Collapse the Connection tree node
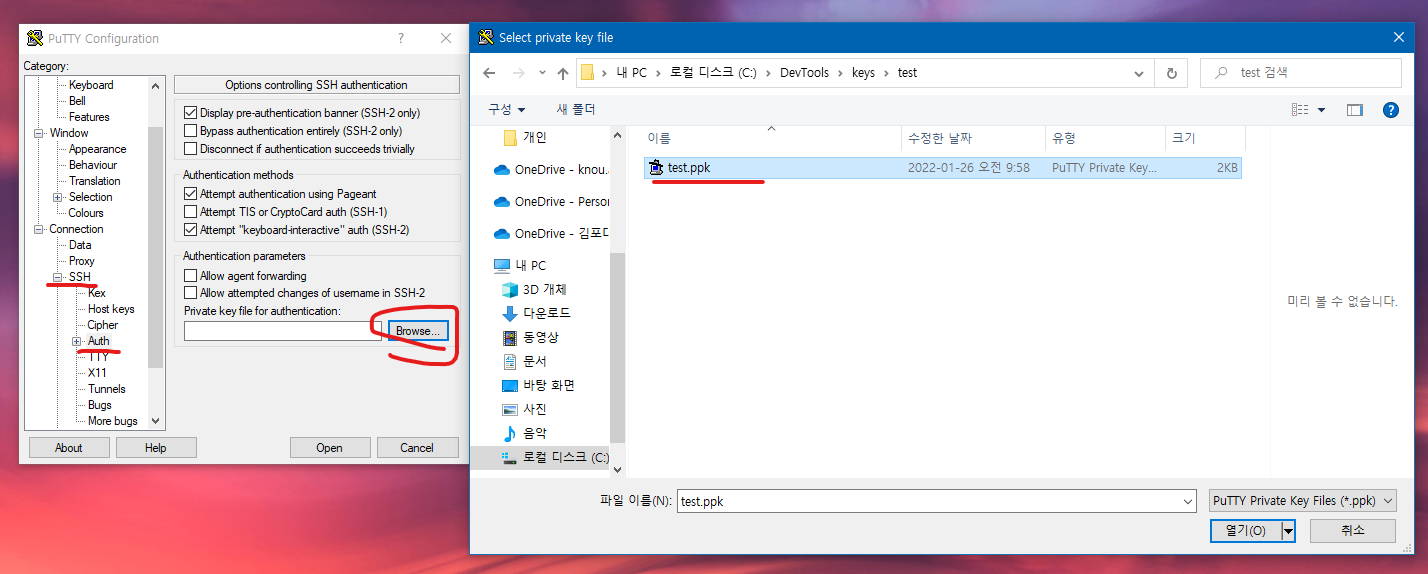Image resolution: width=1428 pixels, height=574 pixels. pos(39,229)
